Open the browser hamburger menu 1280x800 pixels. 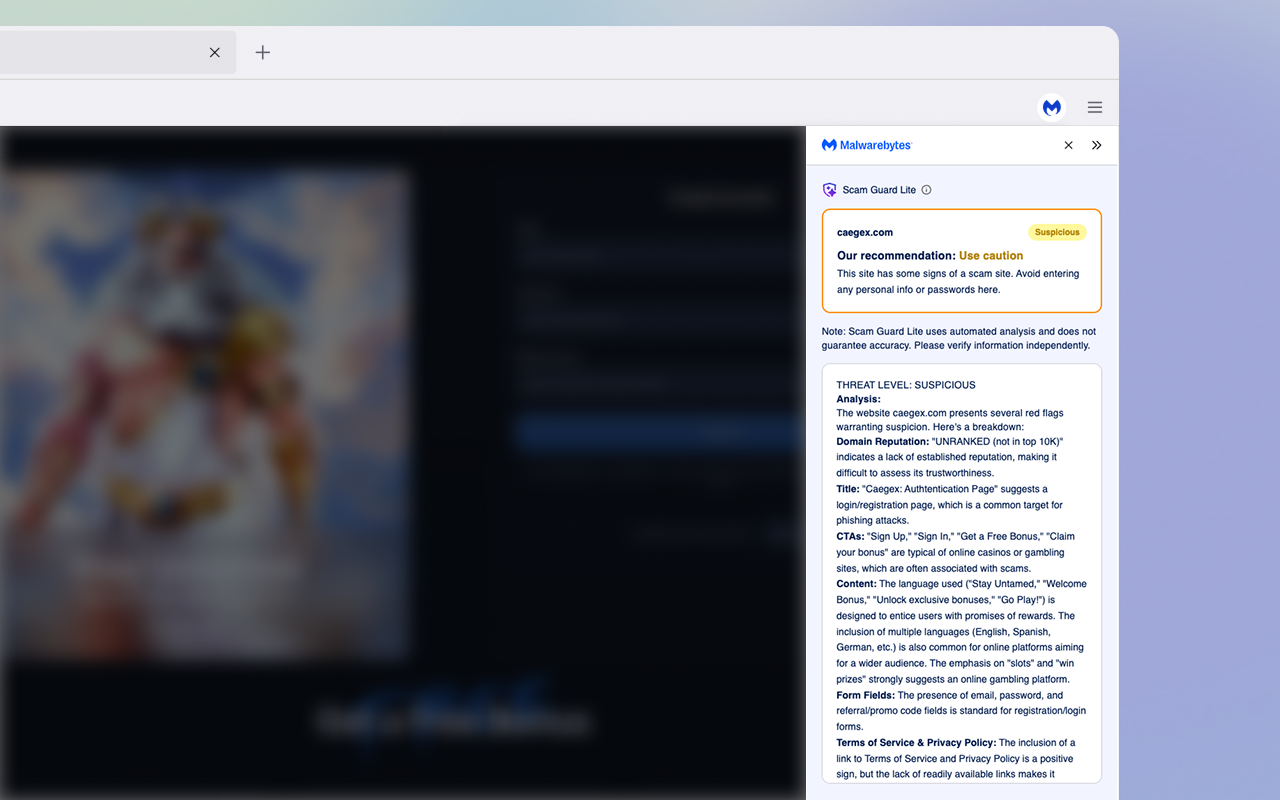click(1095, 107)
